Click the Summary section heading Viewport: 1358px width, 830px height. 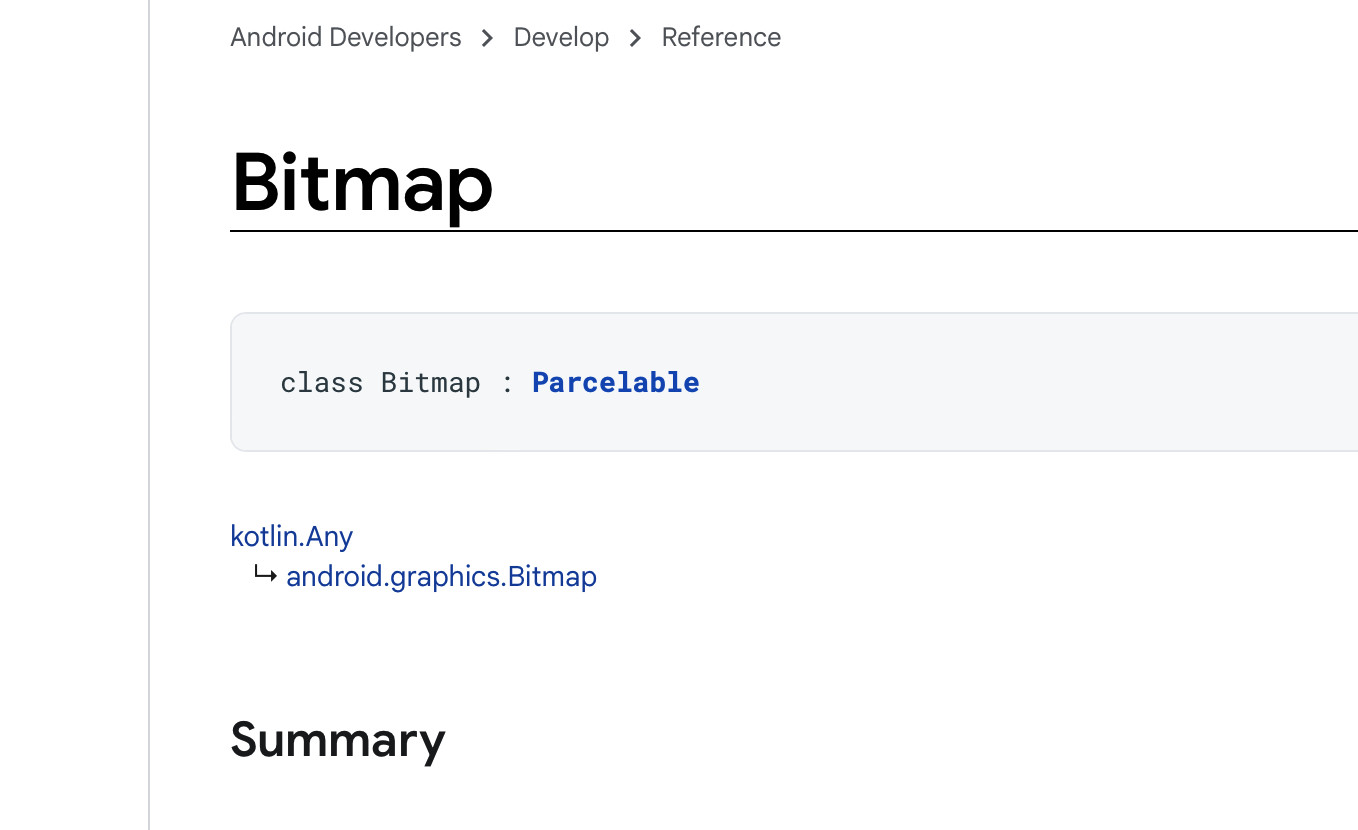coord(338,740)
